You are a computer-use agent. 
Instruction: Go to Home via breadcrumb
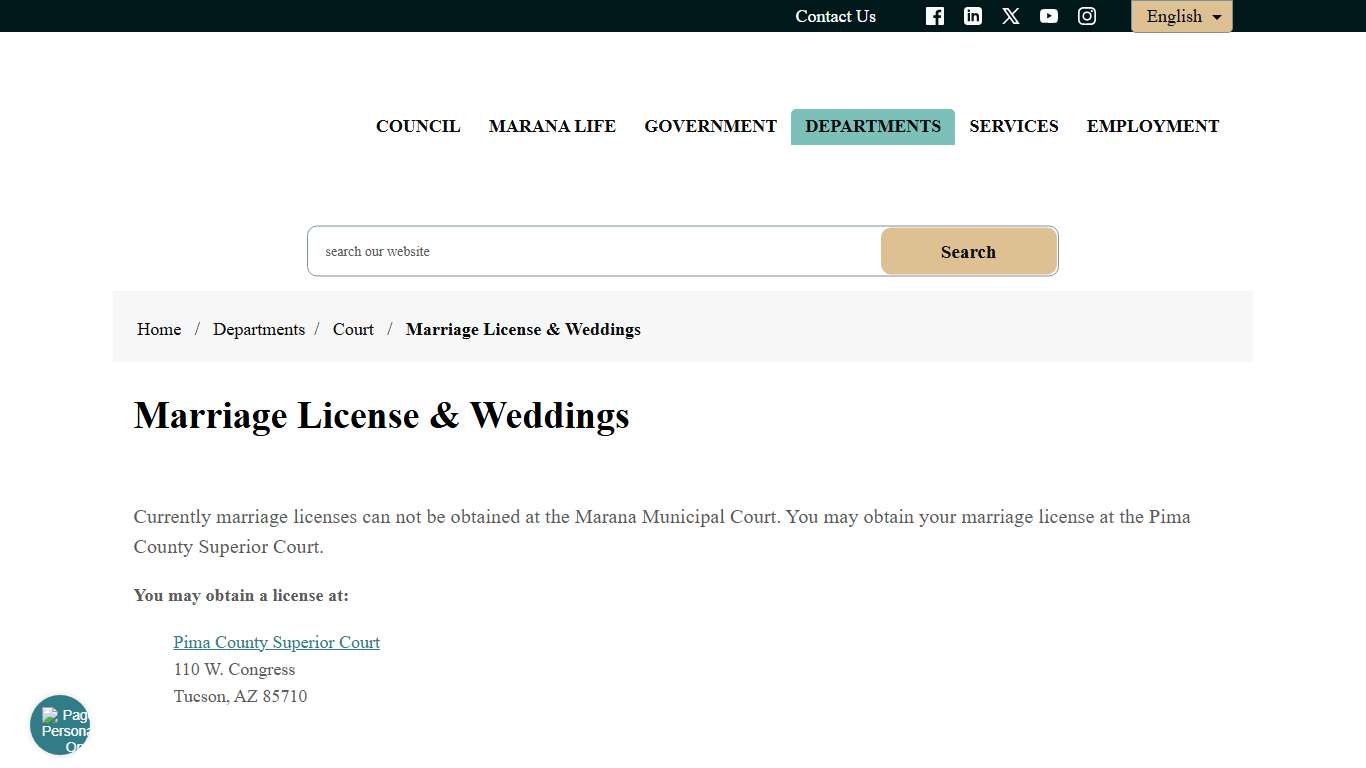(x=158, y=329)
